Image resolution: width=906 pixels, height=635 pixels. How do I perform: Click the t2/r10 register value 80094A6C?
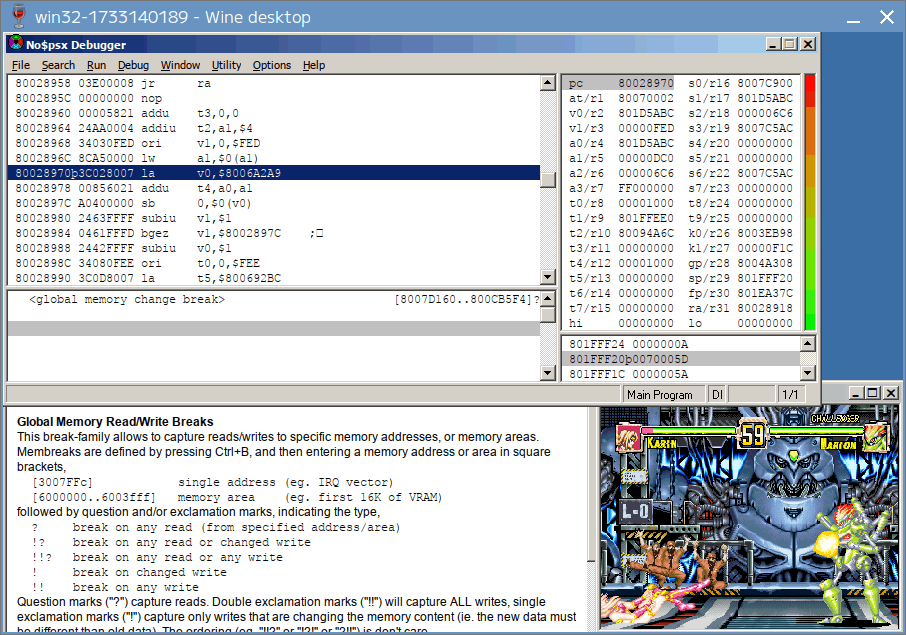[x=645, y=233]
